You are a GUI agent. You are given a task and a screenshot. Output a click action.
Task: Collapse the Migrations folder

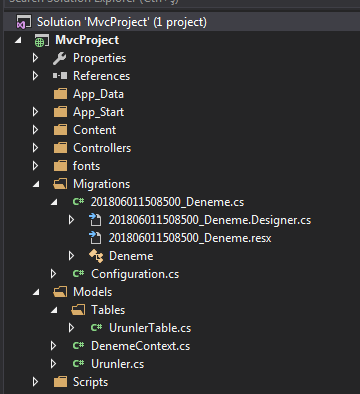click(x=36, y=184)
